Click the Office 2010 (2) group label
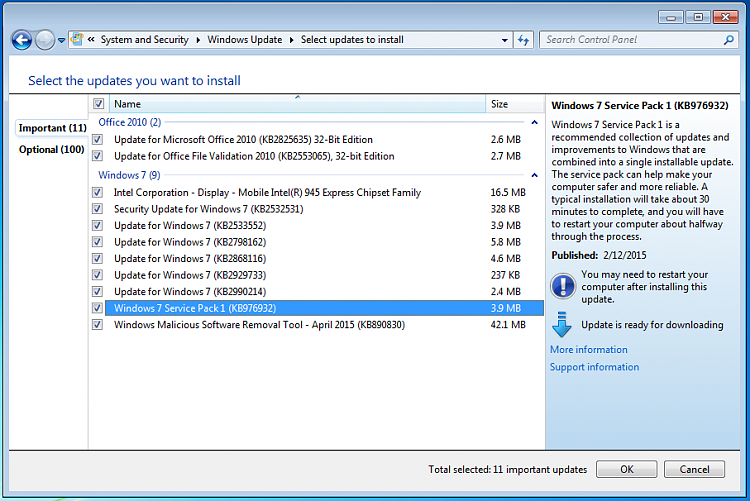Viewport: 750px width, 501px height. (130, 122)
